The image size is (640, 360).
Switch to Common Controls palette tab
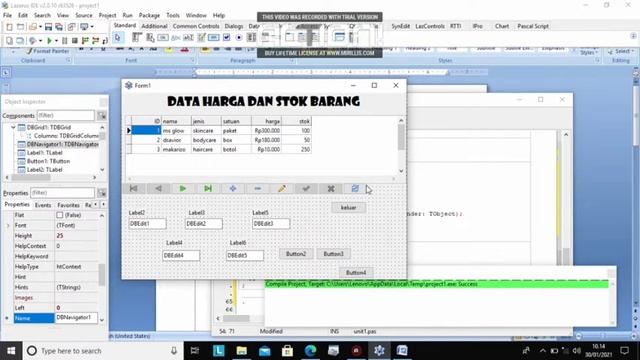[196, 26]
